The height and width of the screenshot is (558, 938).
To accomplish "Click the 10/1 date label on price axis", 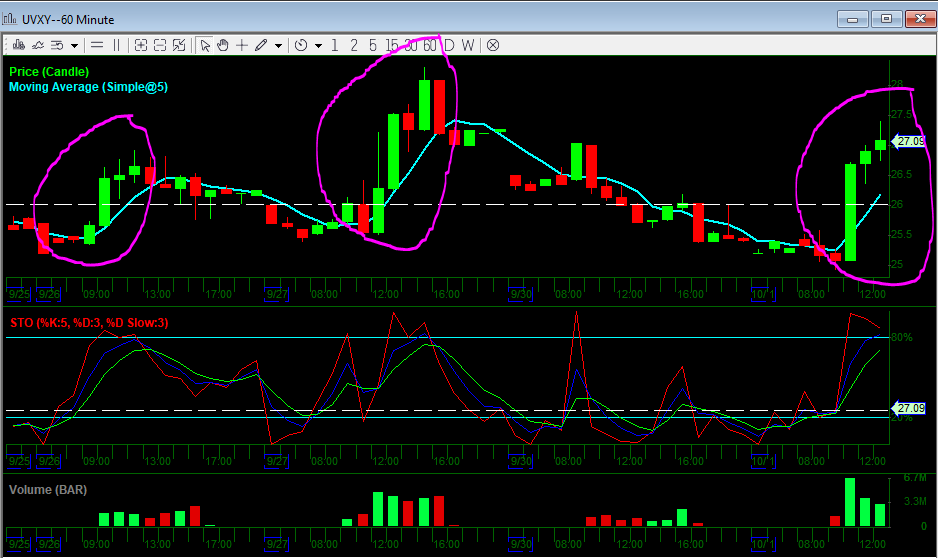I will 763,294.
